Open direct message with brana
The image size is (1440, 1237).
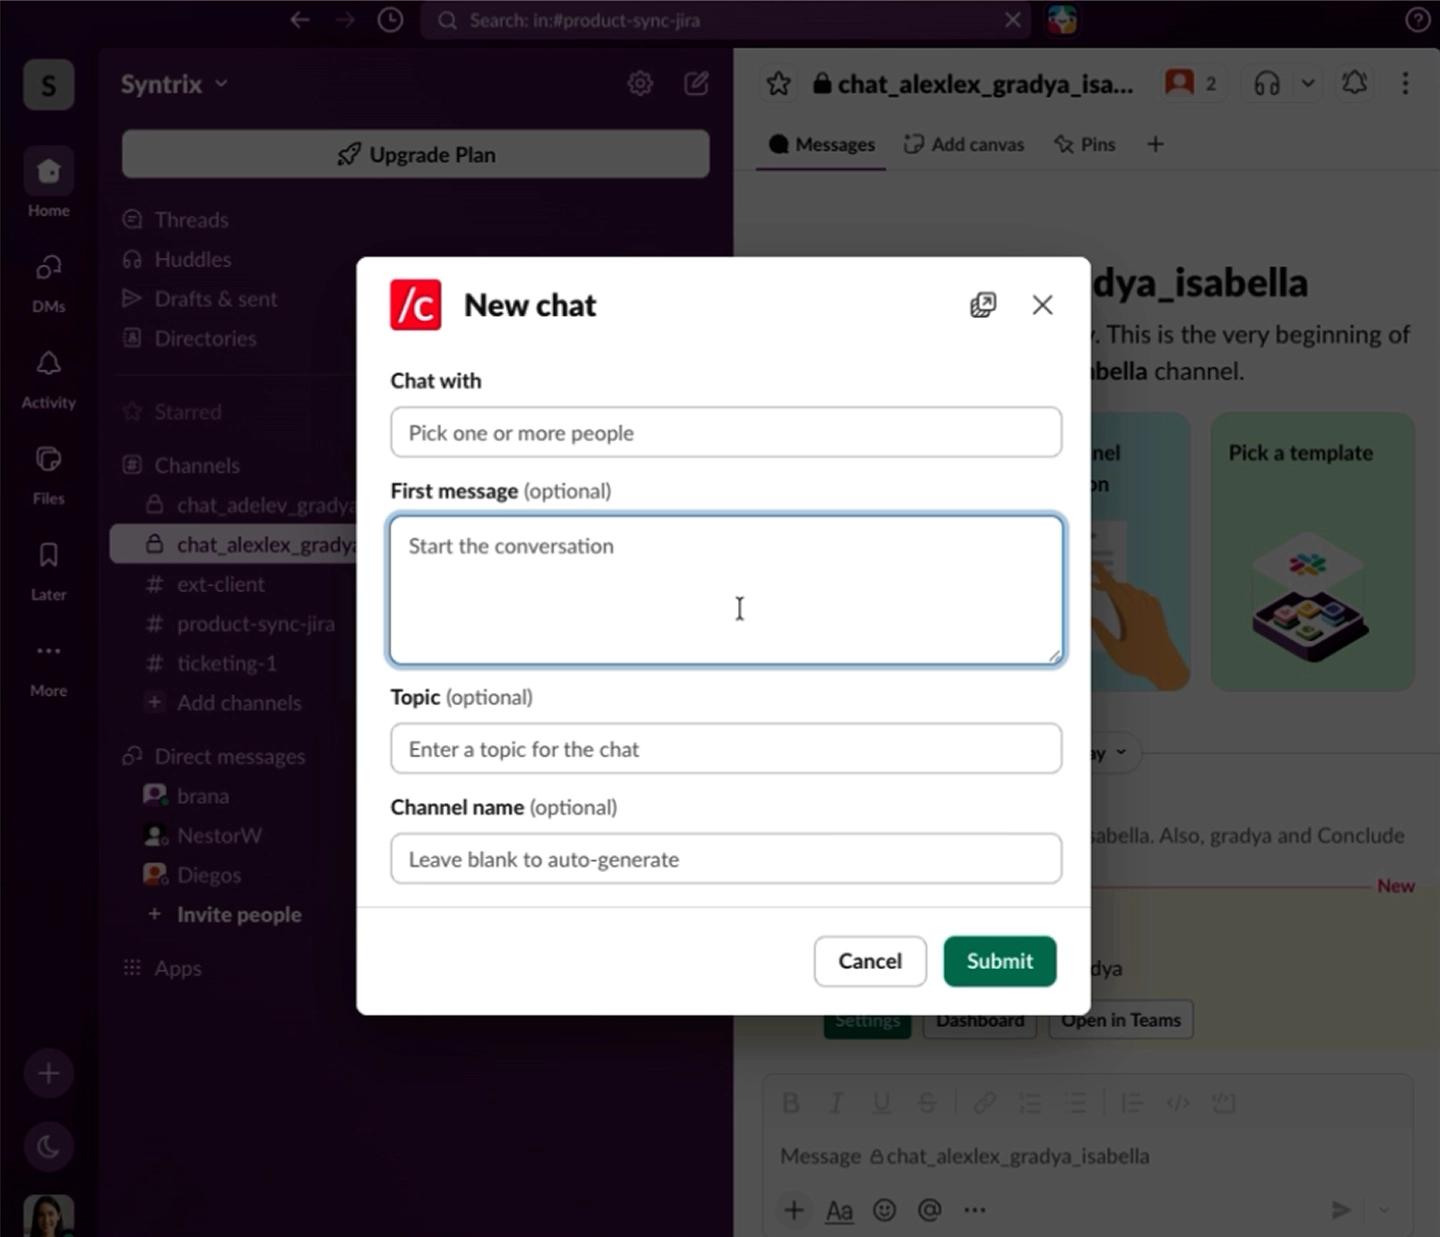[202, 796]
